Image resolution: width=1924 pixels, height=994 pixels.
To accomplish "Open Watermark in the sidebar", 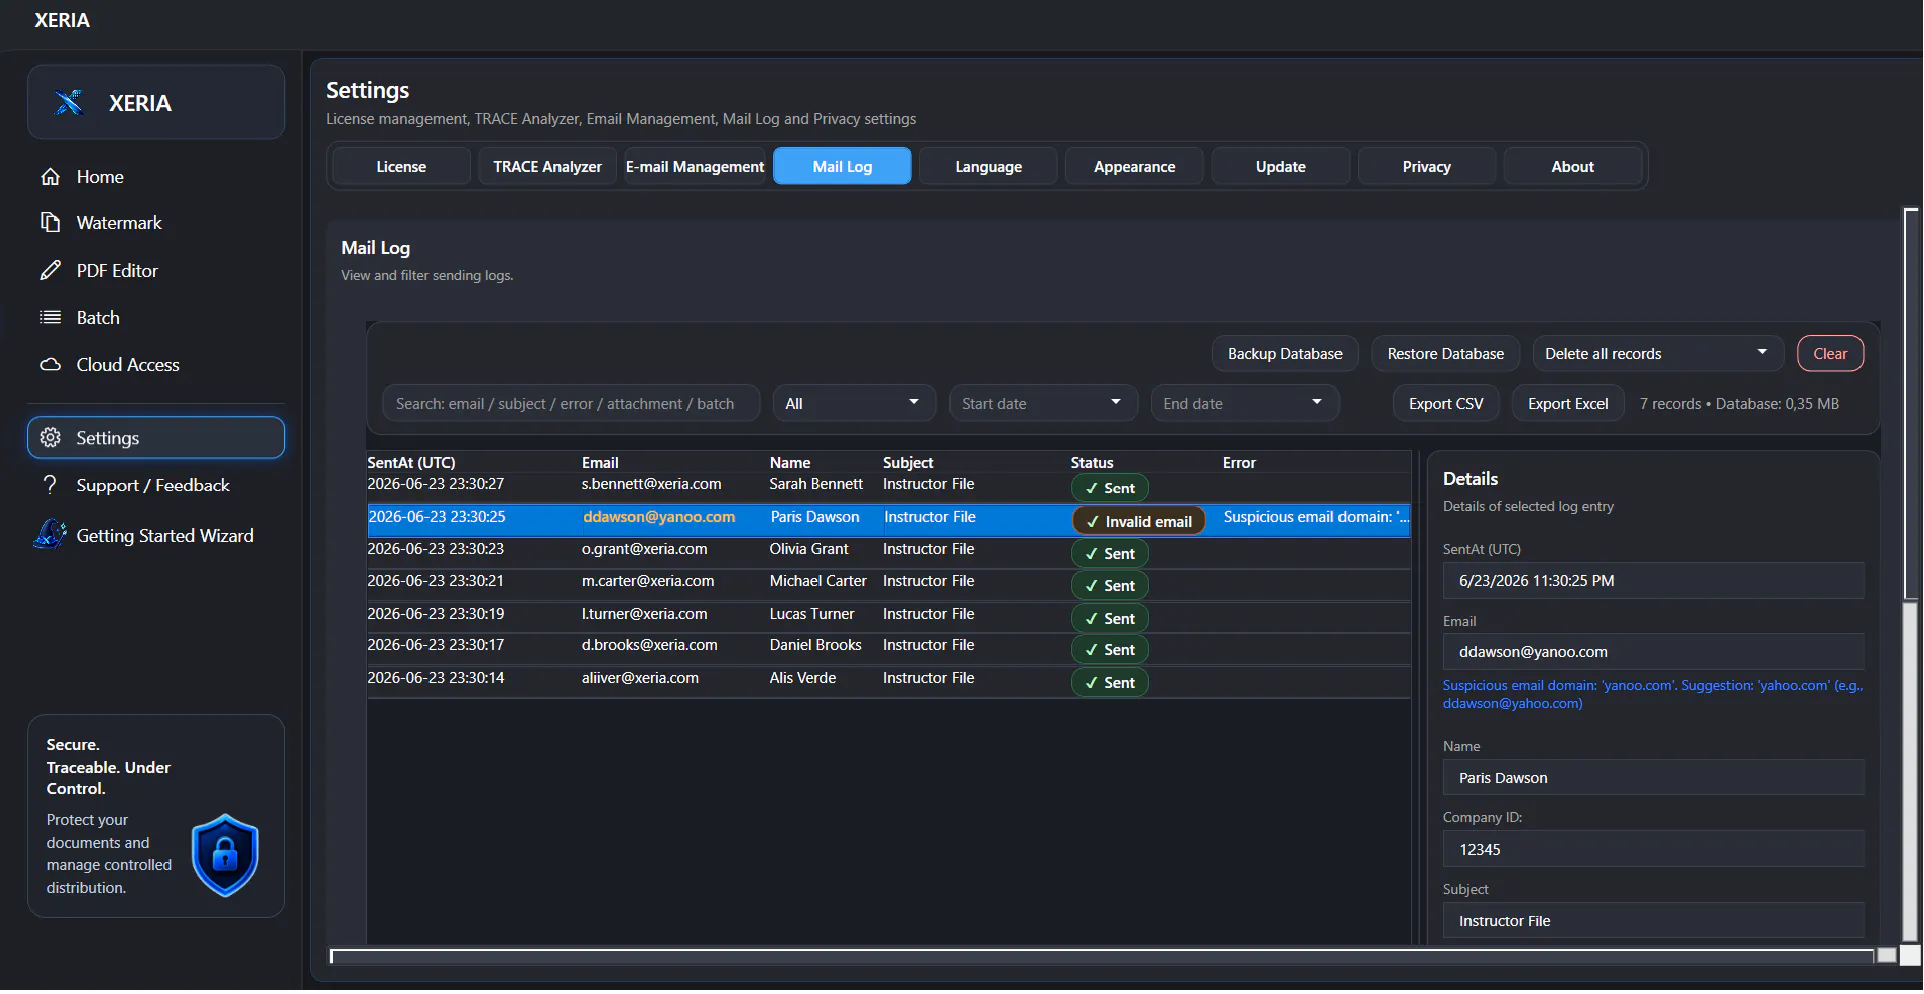I will pyautogui.click(x=118, y=222).
